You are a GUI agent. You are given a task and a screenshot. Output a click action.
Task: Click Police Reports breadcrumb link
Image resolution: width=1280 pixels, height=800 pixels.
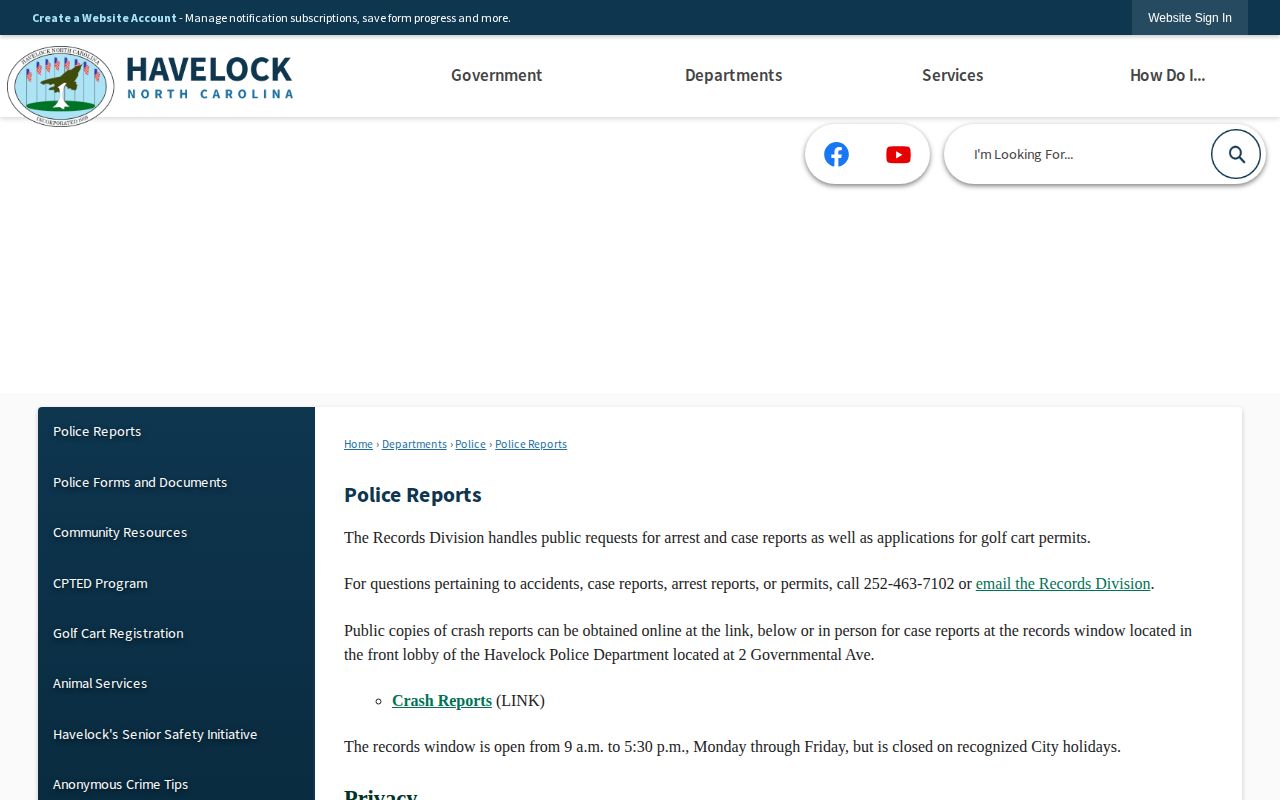(531, 444)
